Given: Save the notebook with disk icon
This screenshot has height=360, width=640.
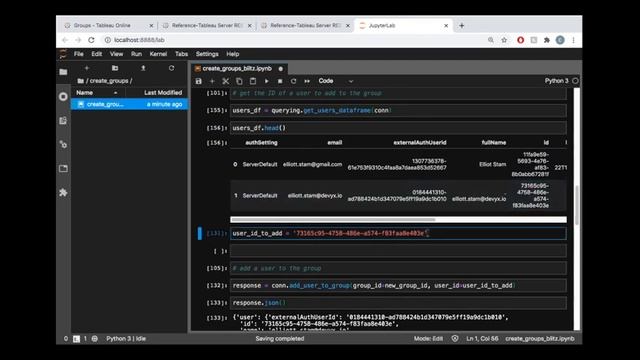Looking at the screenshot, I should pos(198,81).
